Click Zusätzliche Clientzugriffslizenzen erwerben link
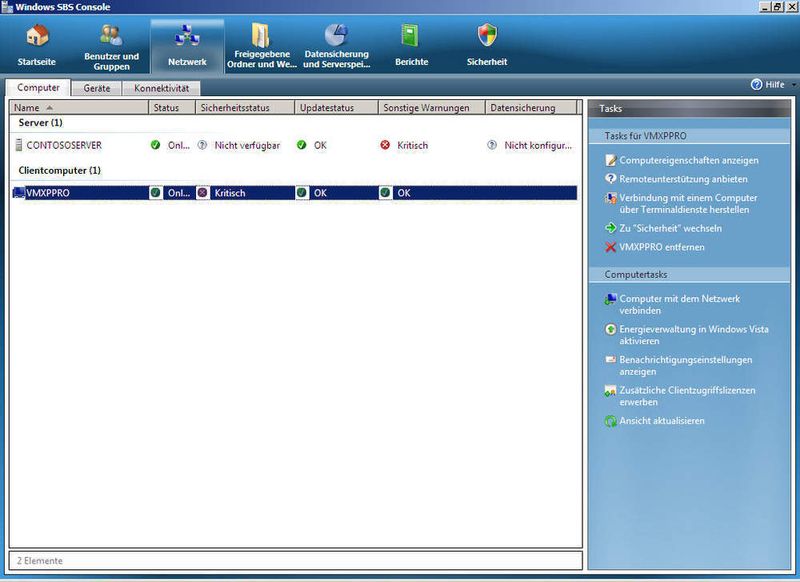The height and width of the screenshot is (582, 800). [687, 396]
